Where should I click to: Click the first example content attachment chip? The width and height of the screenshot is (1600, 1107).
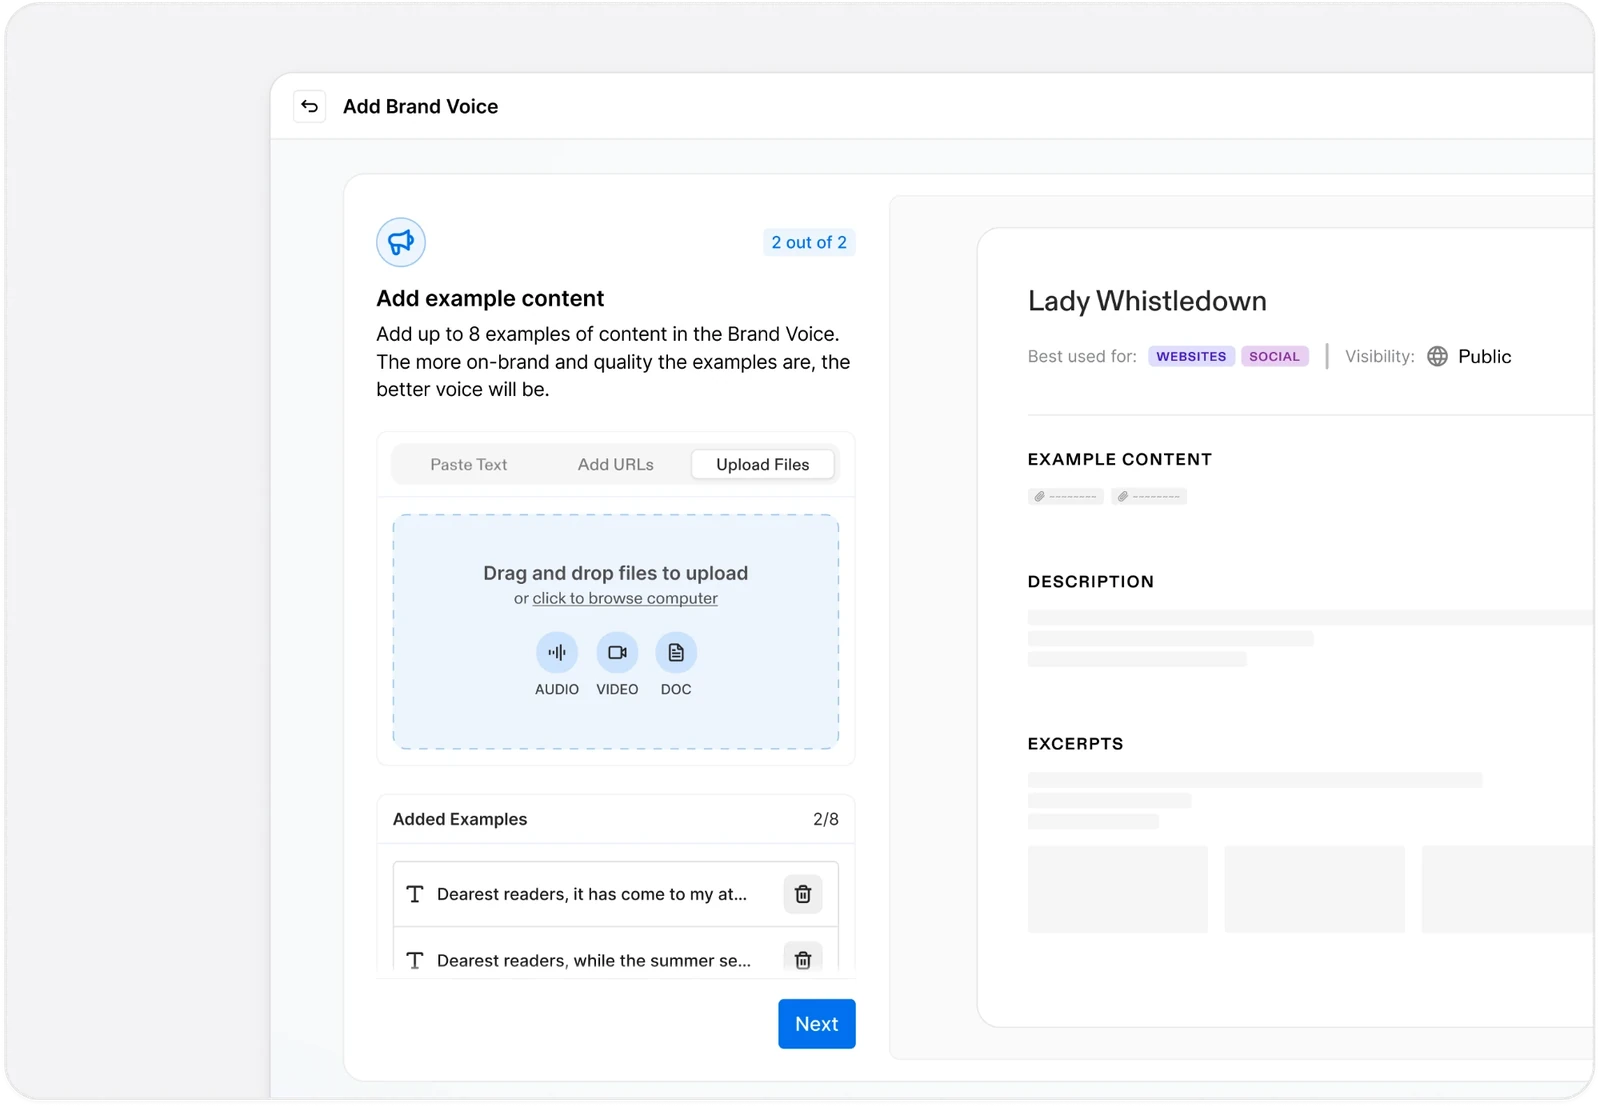(1066, 496)
